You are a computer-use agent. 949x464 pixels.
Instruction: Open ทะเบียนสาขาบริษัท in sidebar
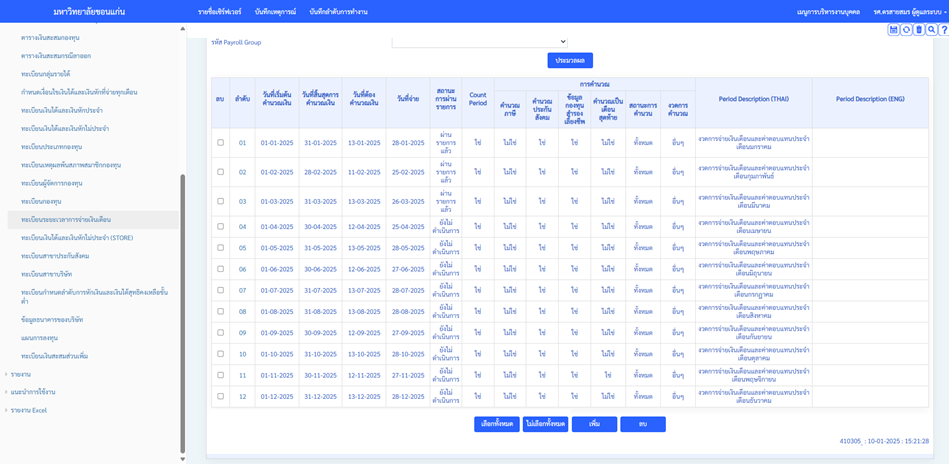(x=46, y=274)
